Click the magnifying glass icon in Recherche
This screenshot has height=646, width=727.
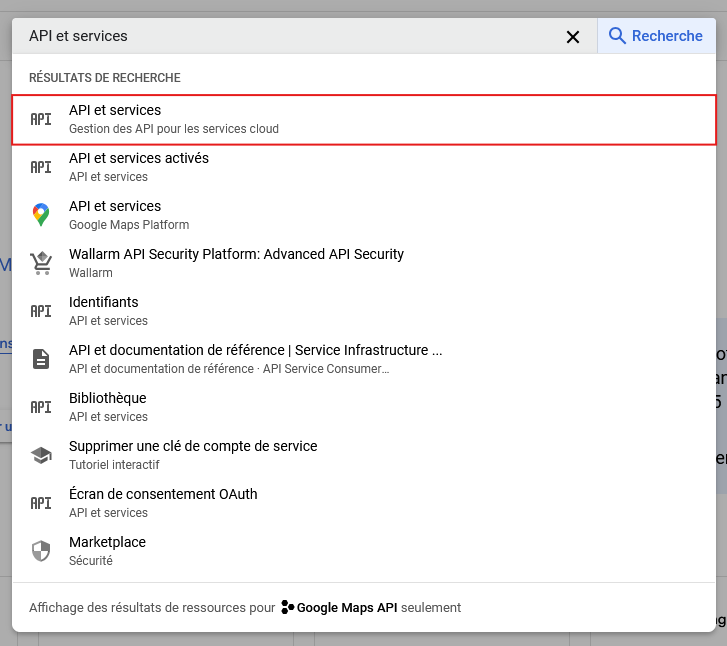click(x=617, y=36)
